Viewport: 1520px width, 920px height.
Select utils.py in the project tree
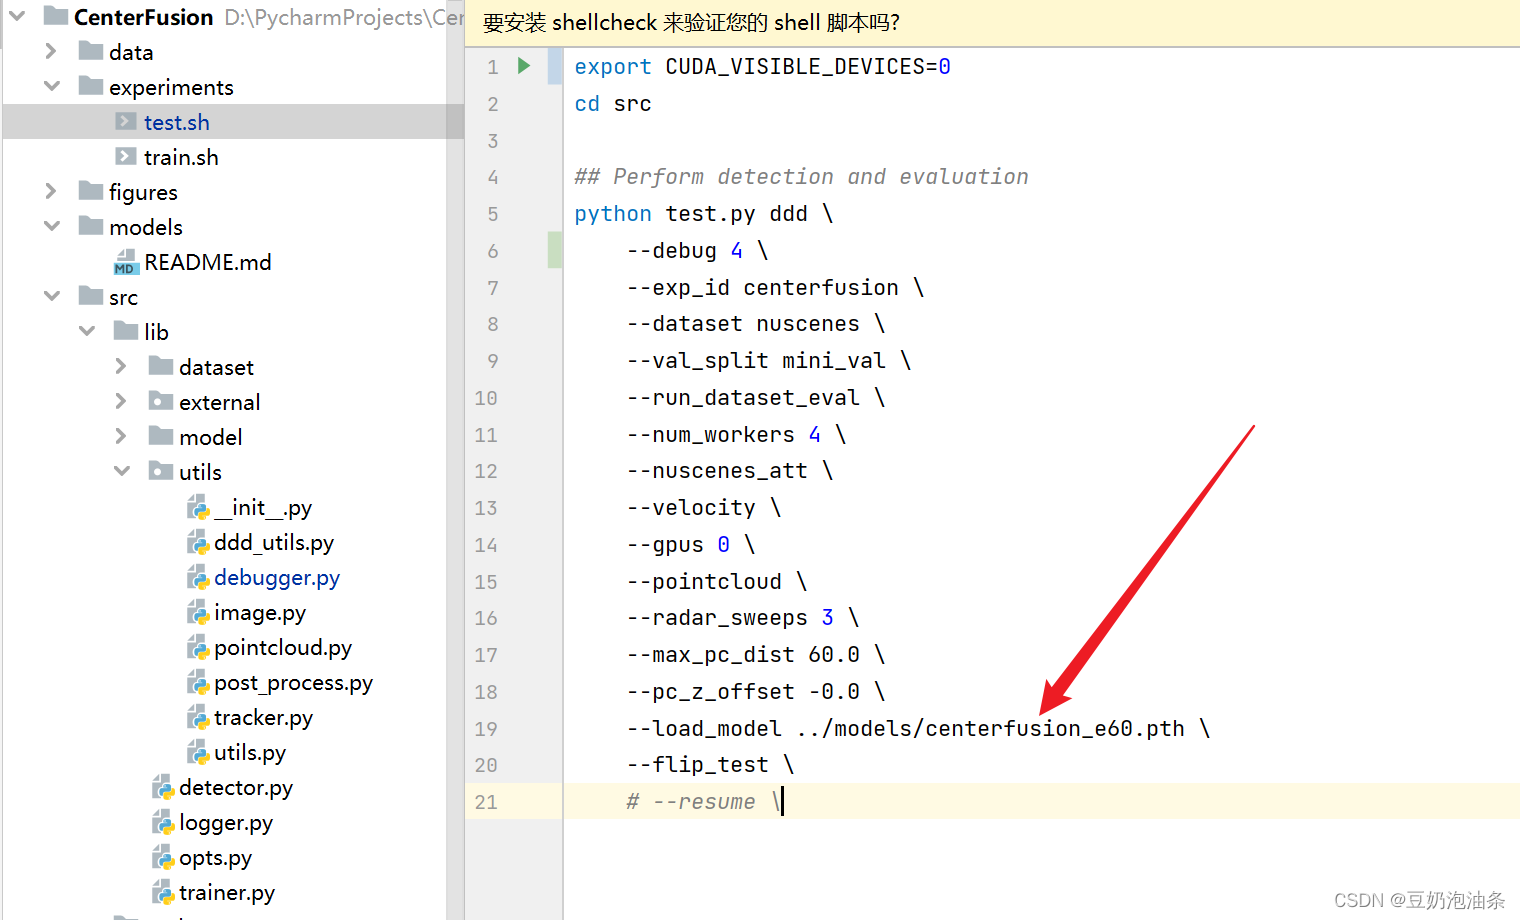point(250,752)
